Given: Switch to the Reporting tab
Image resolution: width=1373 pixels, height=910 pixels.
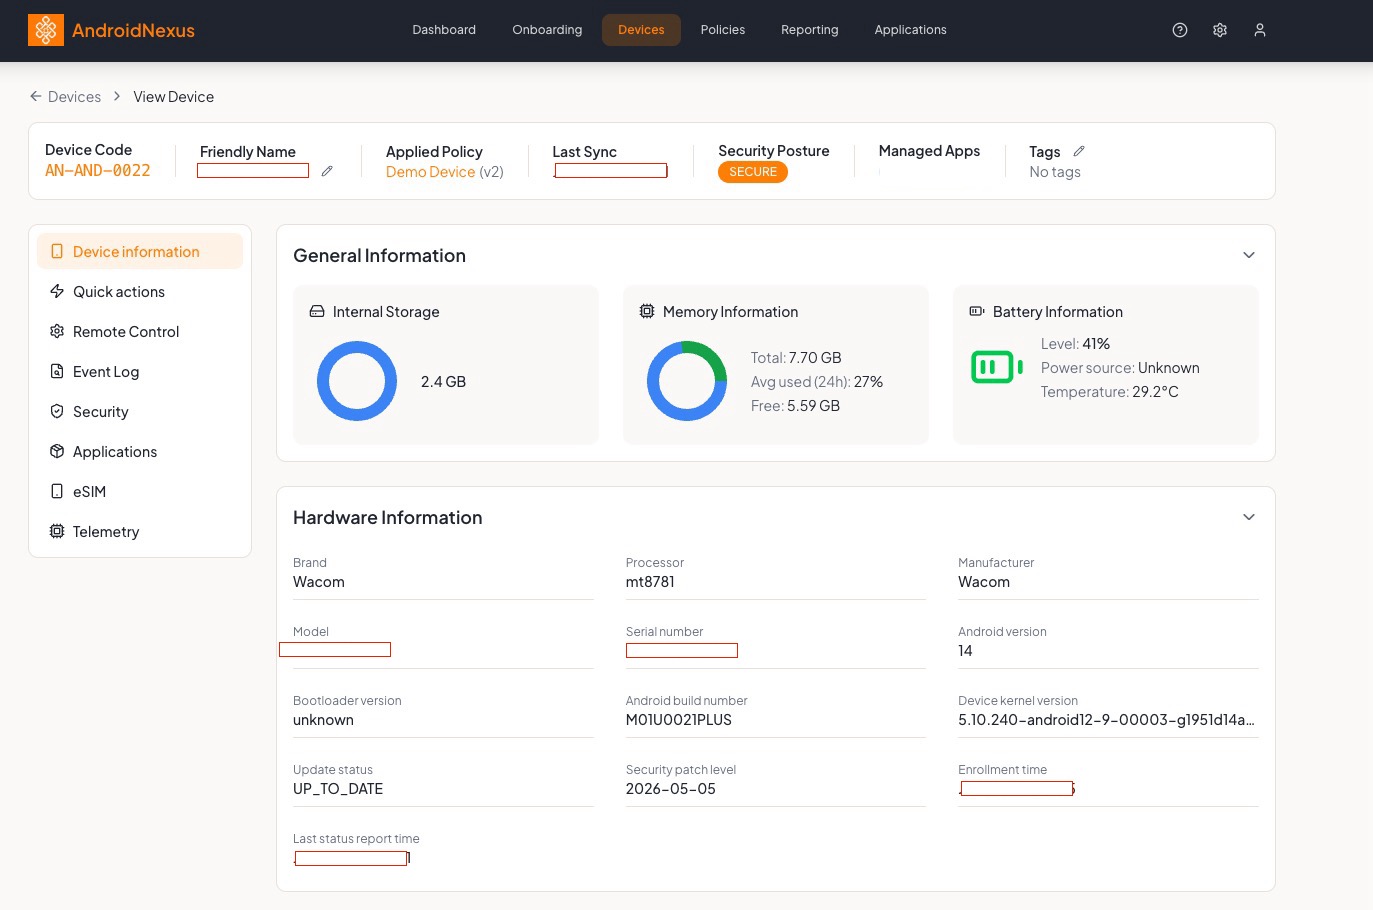Looking at the screenshot, I should [810, 30].
